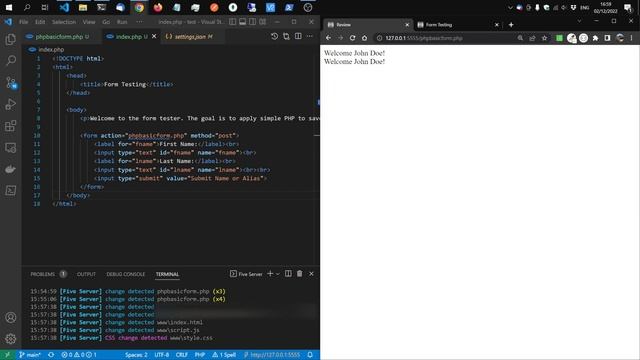Open the collapsed VS Code menu ellipsis
Viewport: 640px width, 360px height.
click(x=140, y=22)
